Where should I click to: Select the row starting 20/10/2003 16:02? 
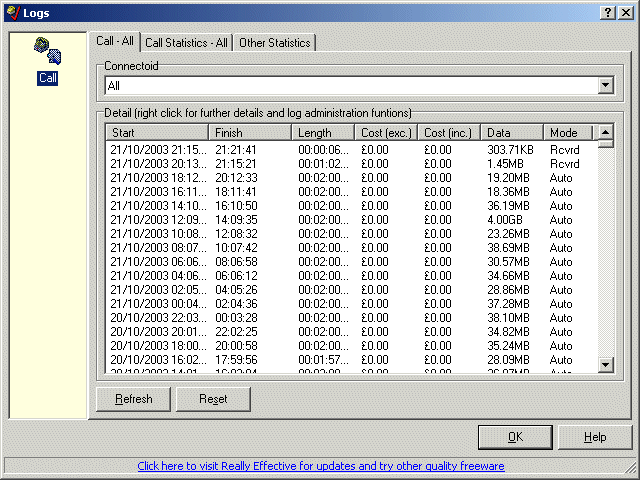pyautogui.click(x=351, y=360)
